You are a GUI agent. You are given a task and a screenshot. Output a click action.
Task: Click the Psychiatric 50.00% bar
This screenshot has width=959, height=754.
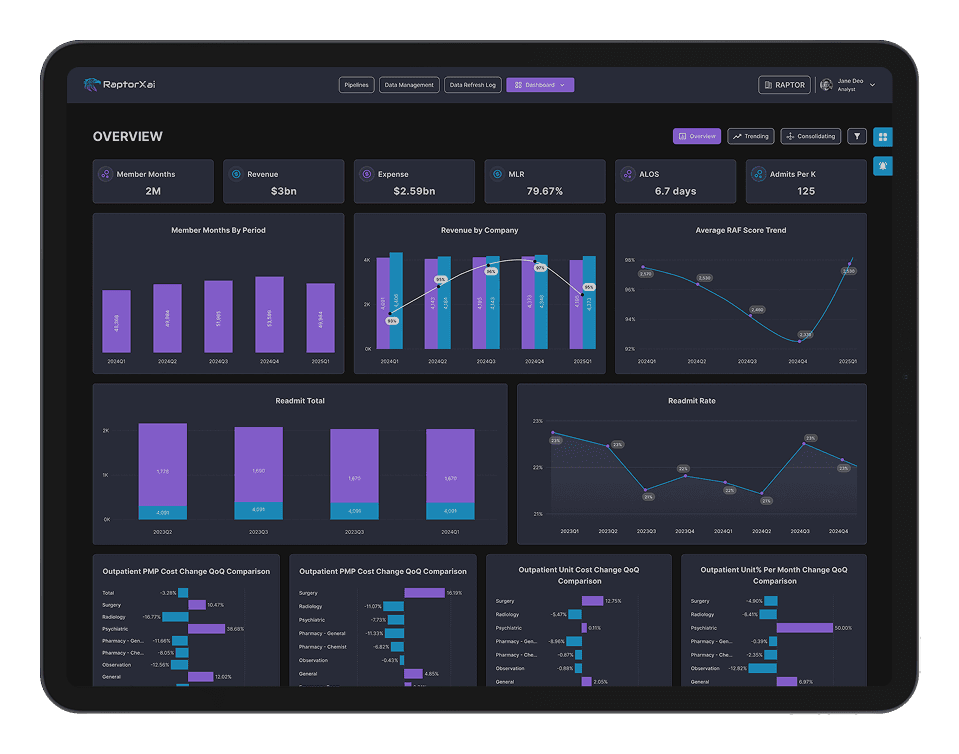click(805, 628)
